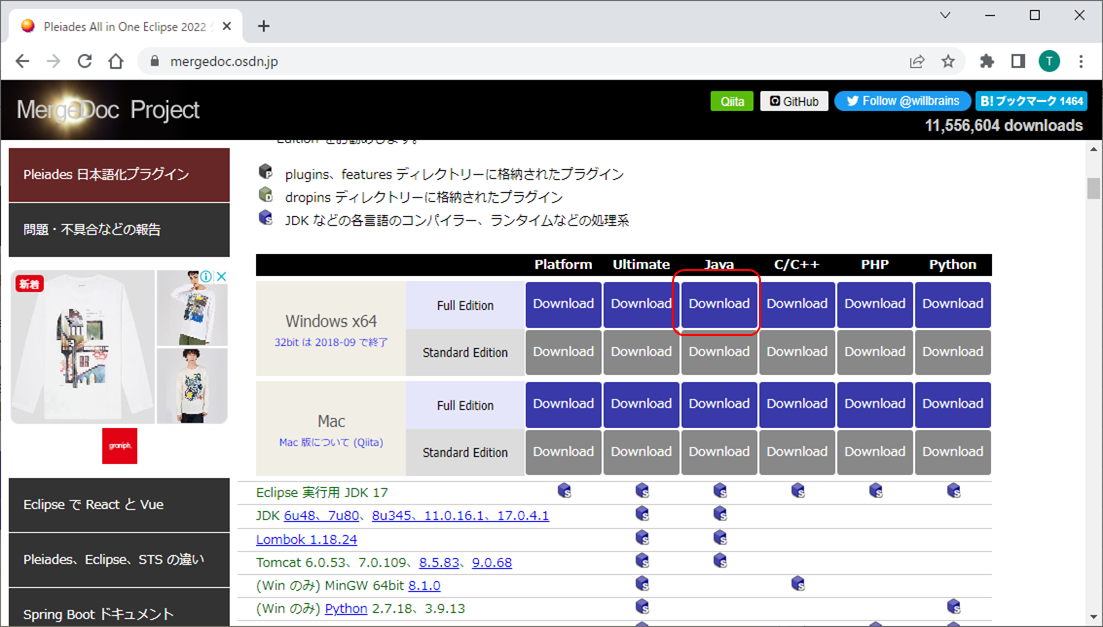This screenshot has width=1103, height=627.
Task: Click the white long-sleeve shirt ad image
Action: click(x=82, y=347)
